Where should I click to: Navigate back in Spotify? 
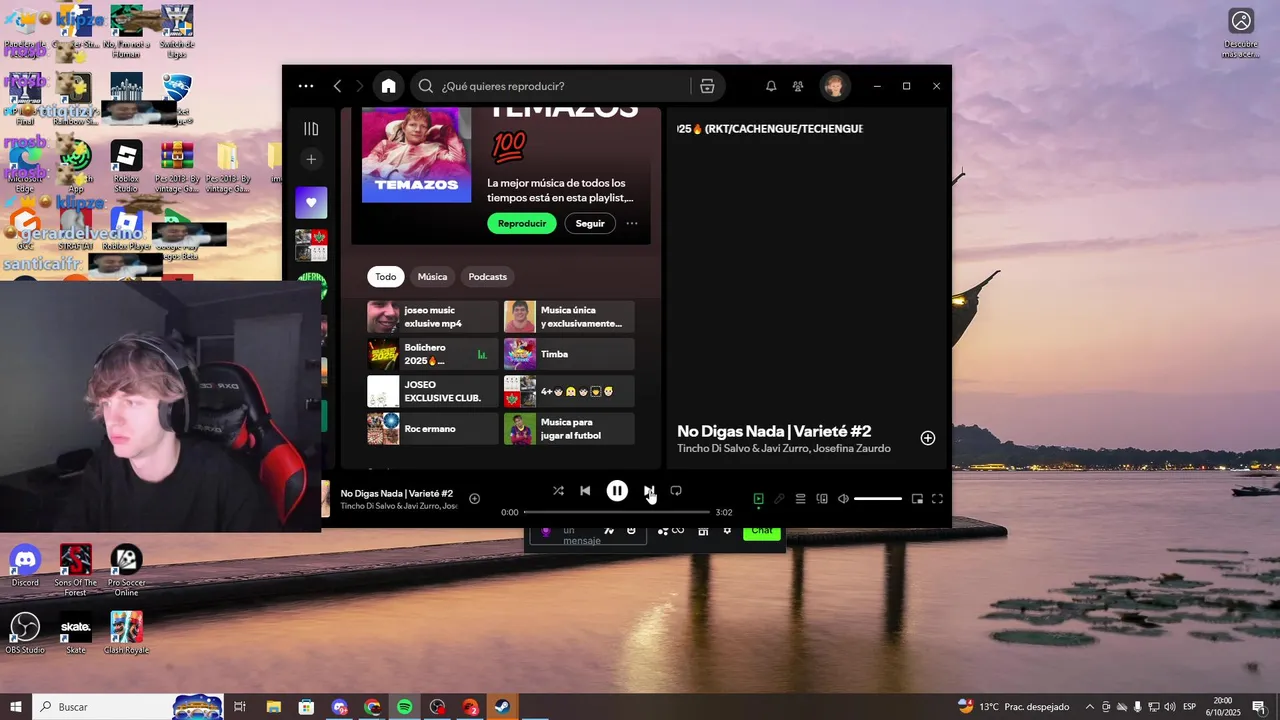point(337,86)
